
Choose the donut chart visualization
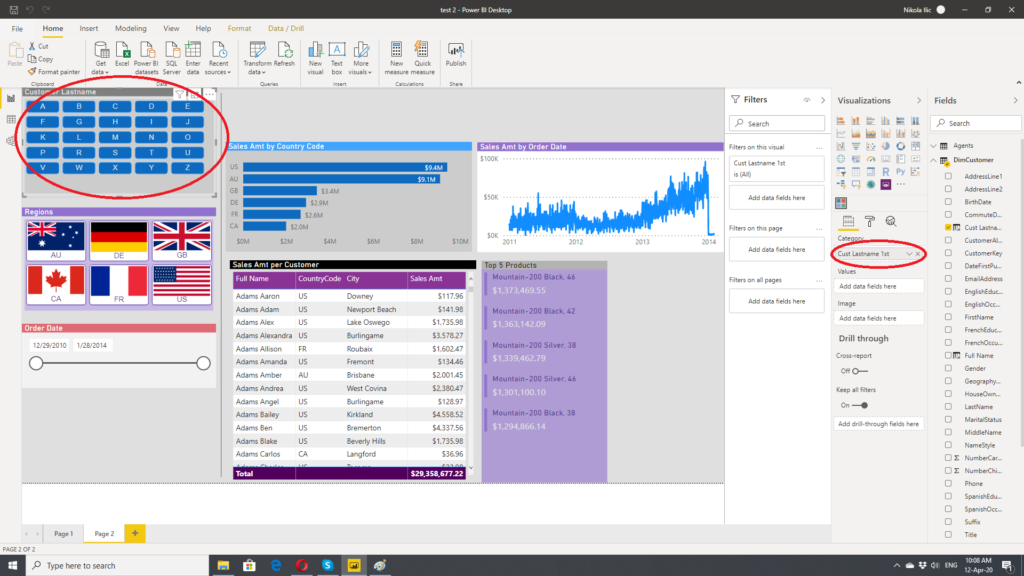coord(901,146)
